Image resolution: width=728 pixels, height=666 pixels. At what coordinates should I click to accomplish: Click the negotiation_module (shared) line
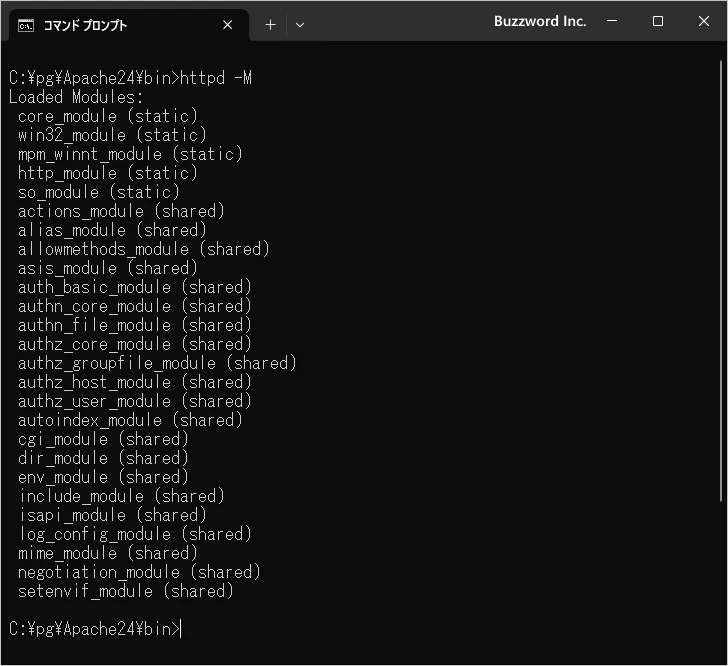point(139,572)
